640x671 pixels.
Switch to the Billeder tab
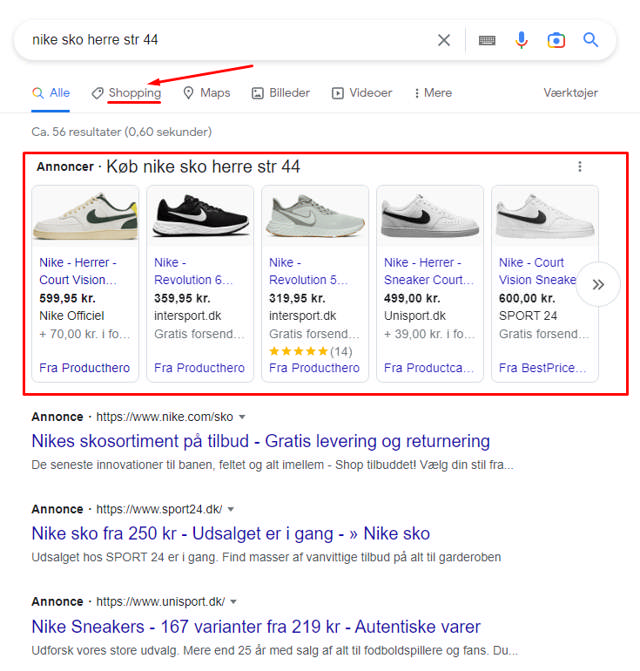(281, 93)
